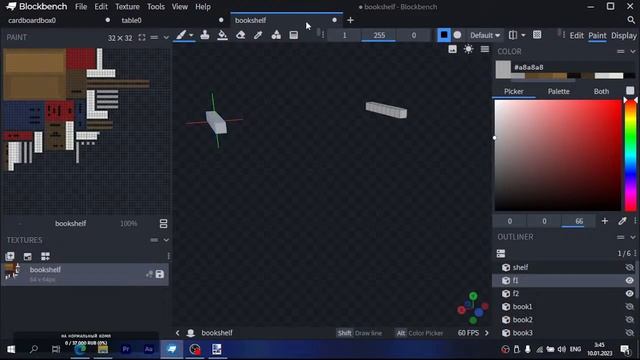Select the Draw Shape tool
Viewport: 640px width, 360px height.
pyautogui.click(x=276, y=35)
